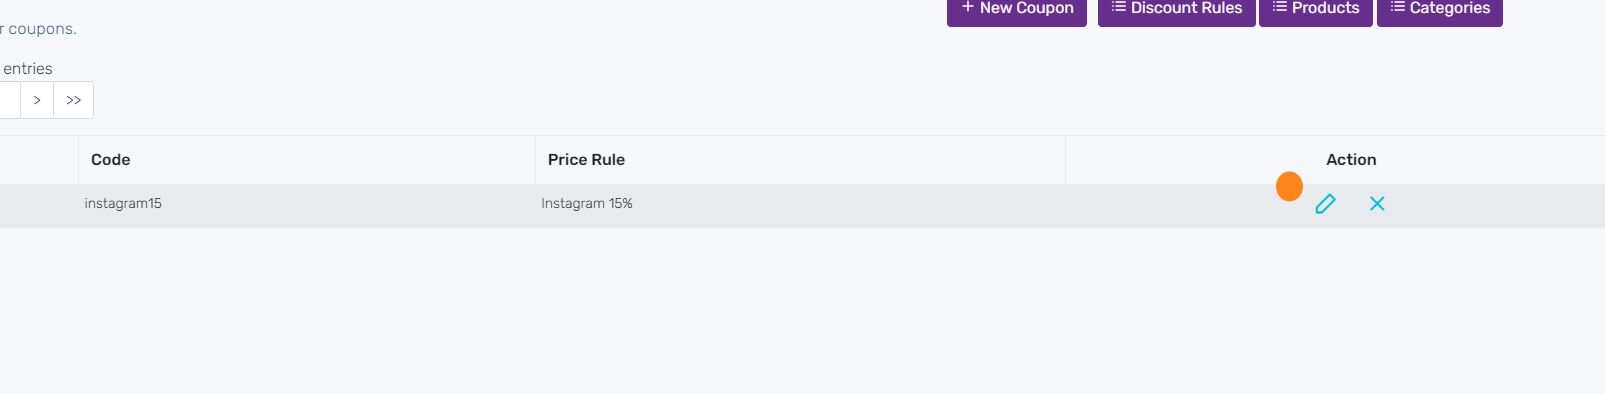The width and height of the screenshot is (1605, 394).
Task: Go to the Products list
Action: coord(1316,10)
